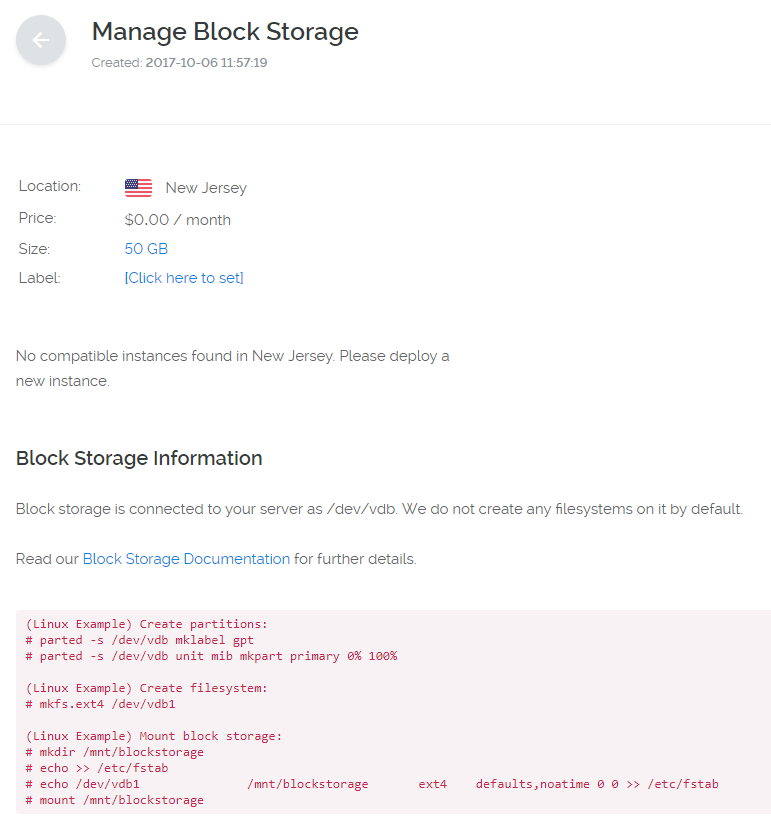Click the 'defaults,noatime 0 0' fstab line
The height and width of the screenshot is (834, 771).
[372, 783]
